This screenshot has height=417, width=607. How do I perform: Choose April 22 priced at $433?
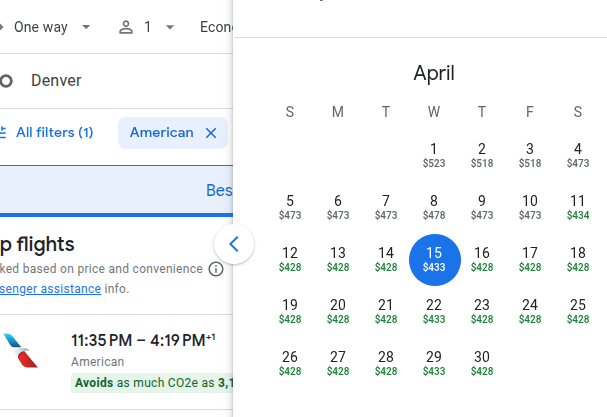[x=434, y=310]
